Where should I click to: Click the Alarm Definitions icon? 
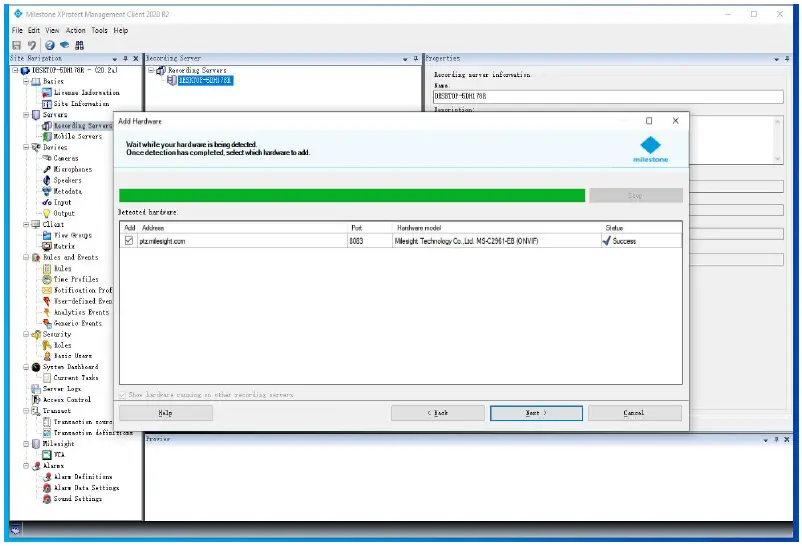pyautogui.click(x=47, y=477)
